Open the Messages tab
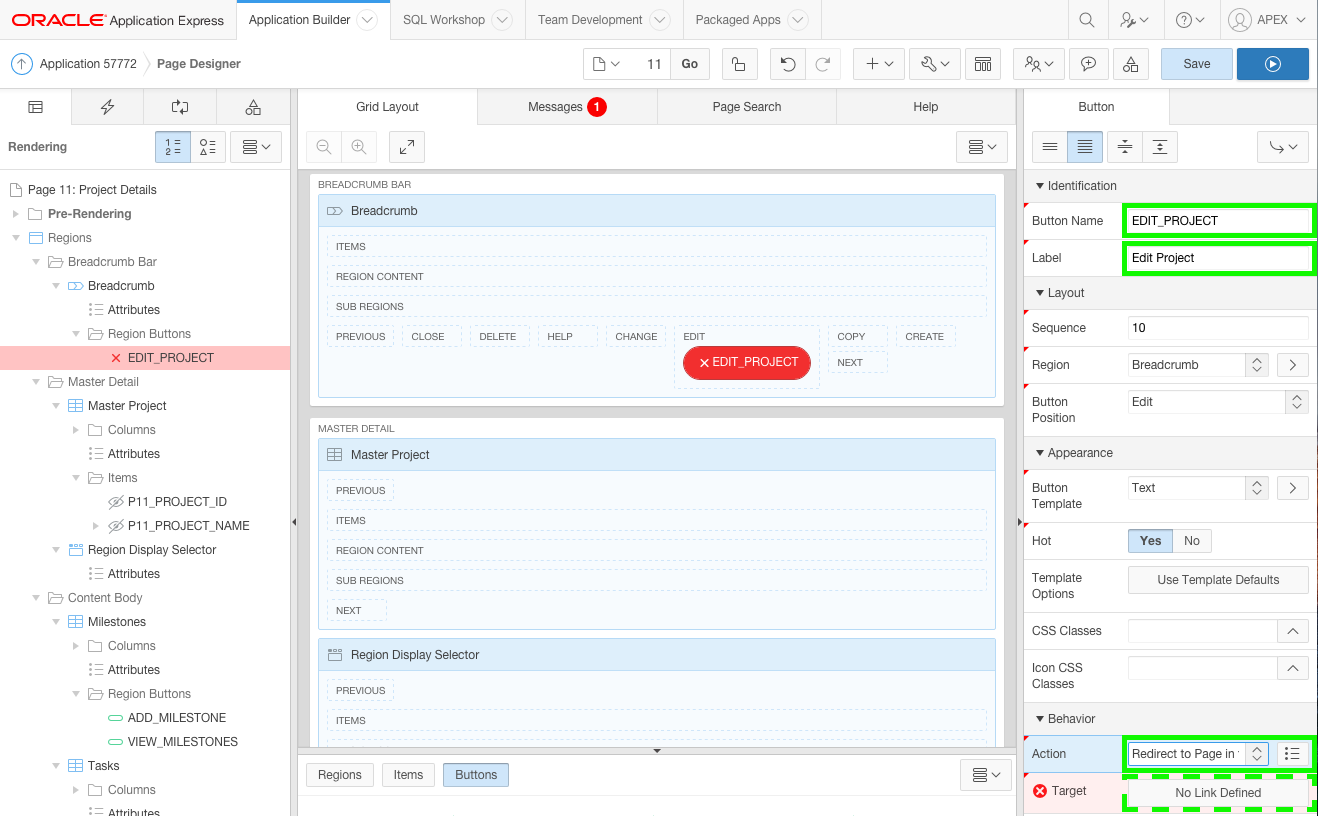Viewport: 1318px width, 816px height. tap(567, 107)
